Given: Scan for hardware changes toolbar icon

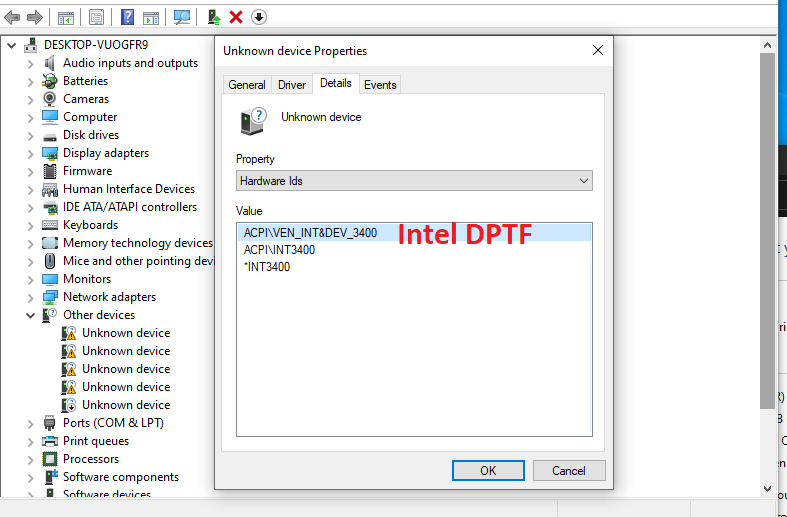Looking at the screenshot, I should (x=182, y=18).
